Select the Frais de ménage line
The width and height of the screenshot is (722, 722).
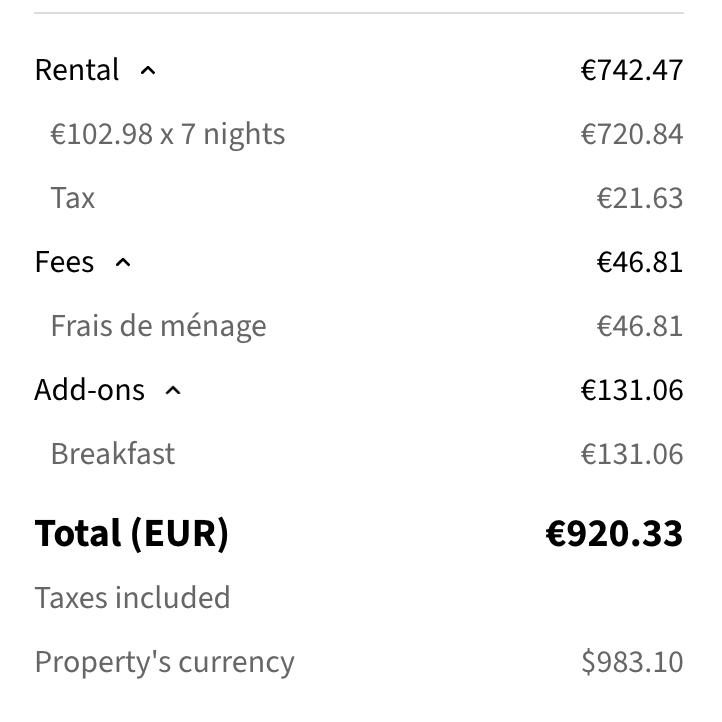159,326
